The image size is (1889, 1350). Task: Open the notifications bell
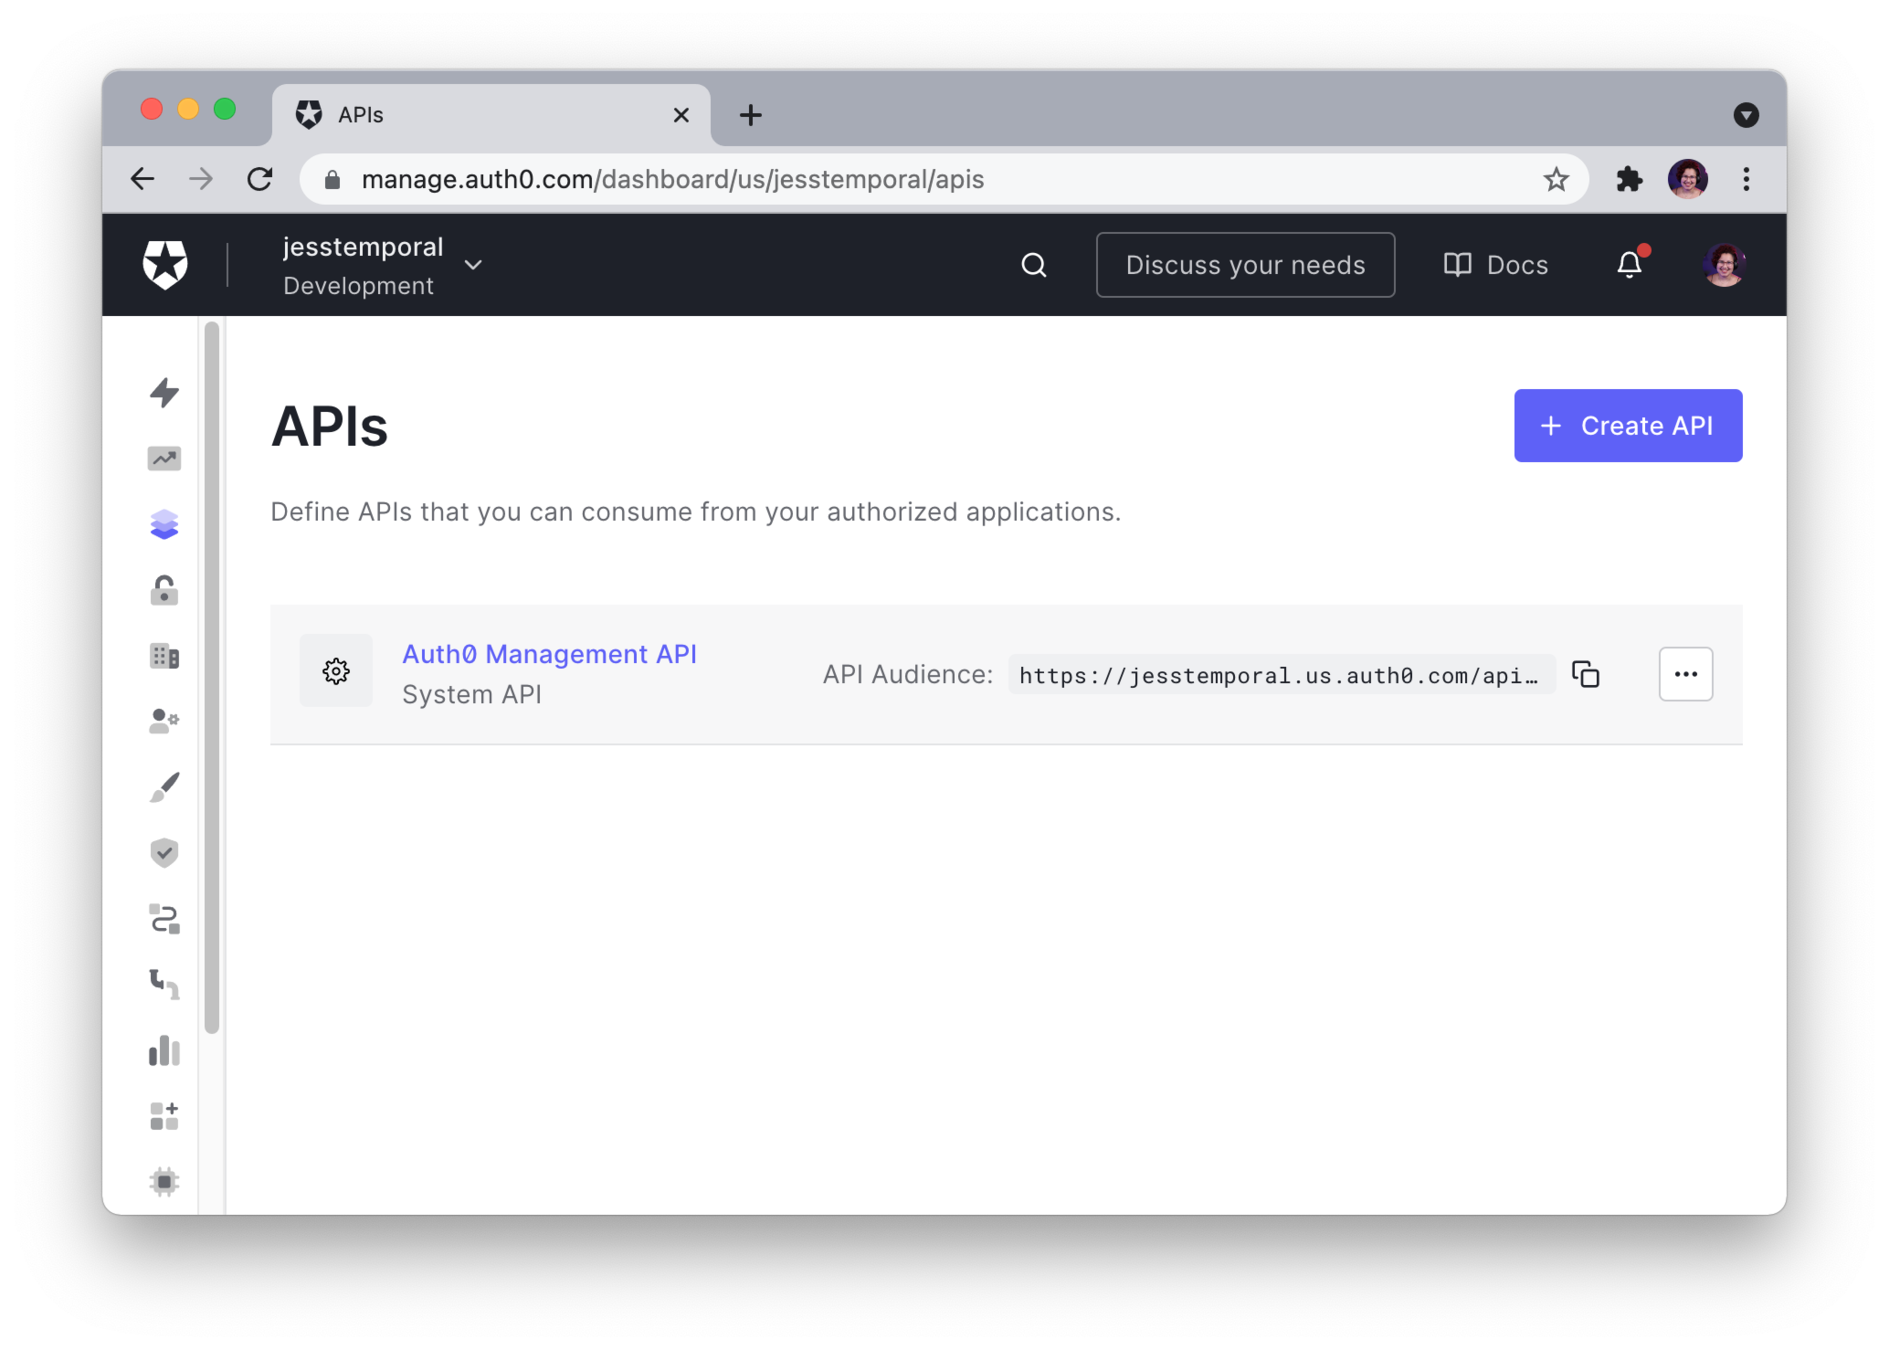click(x=1629, y=264)
